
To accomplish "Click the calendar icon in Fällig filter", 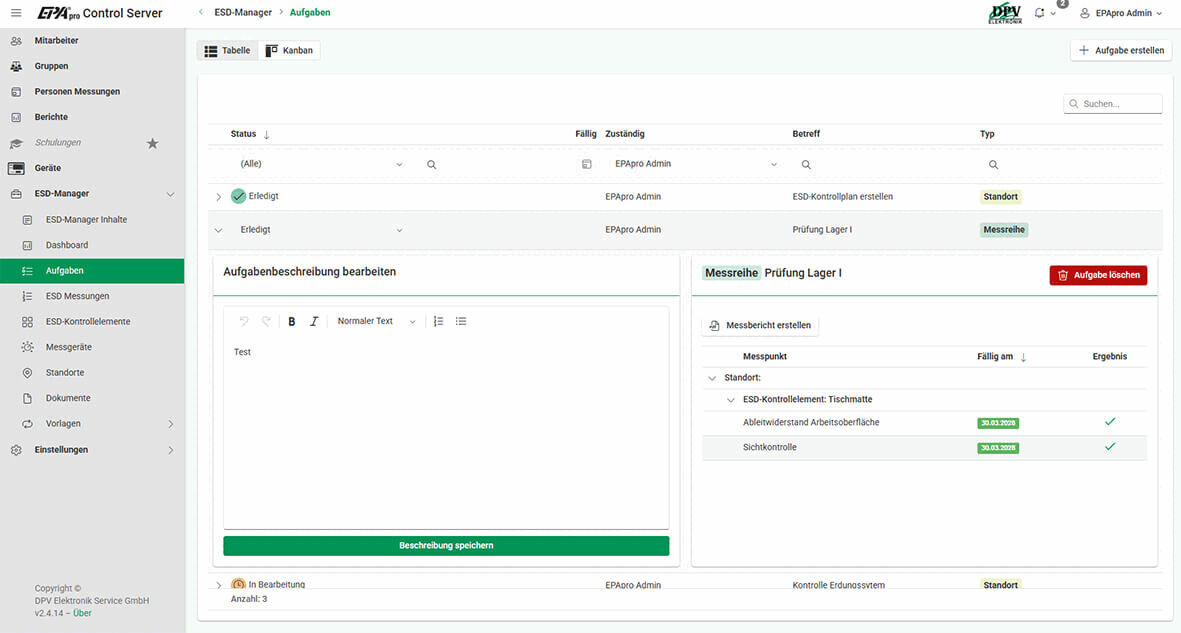I will click(x=587, y=164).
